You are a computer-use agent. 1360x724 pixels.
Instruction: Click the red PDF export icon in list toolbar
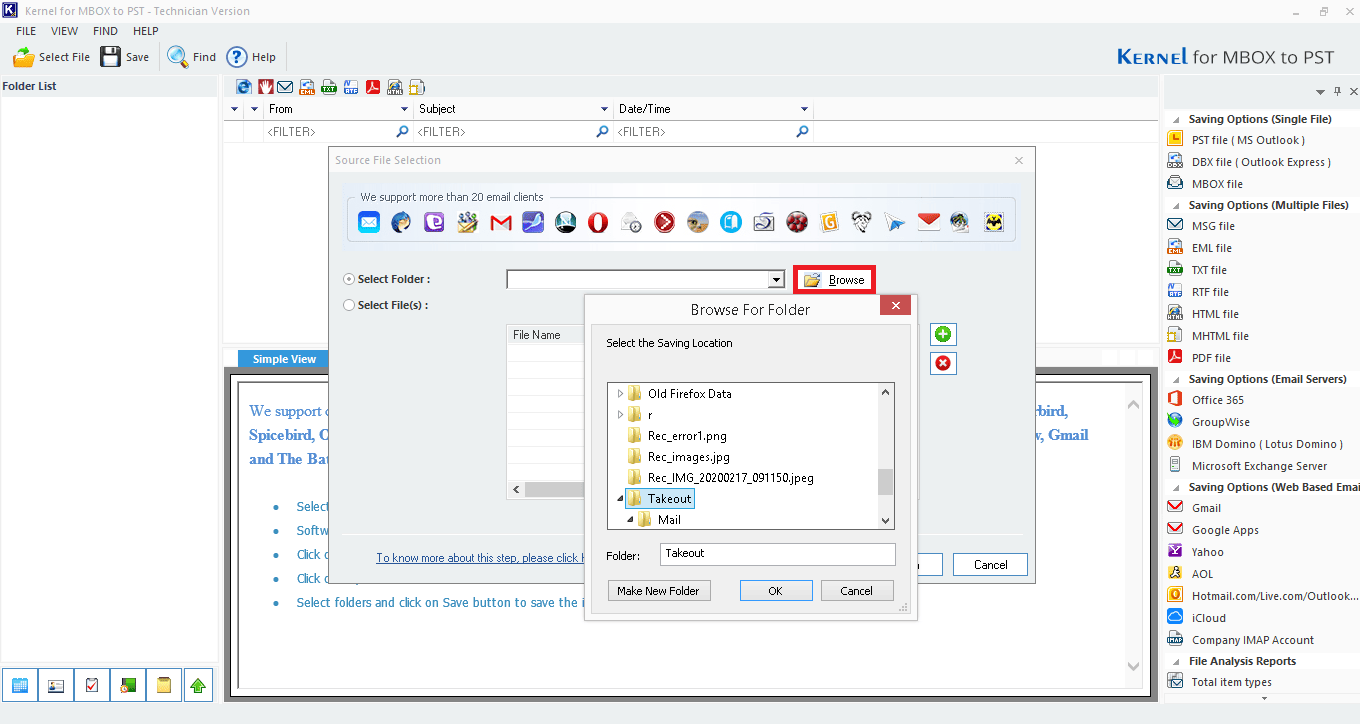point(373,87)
